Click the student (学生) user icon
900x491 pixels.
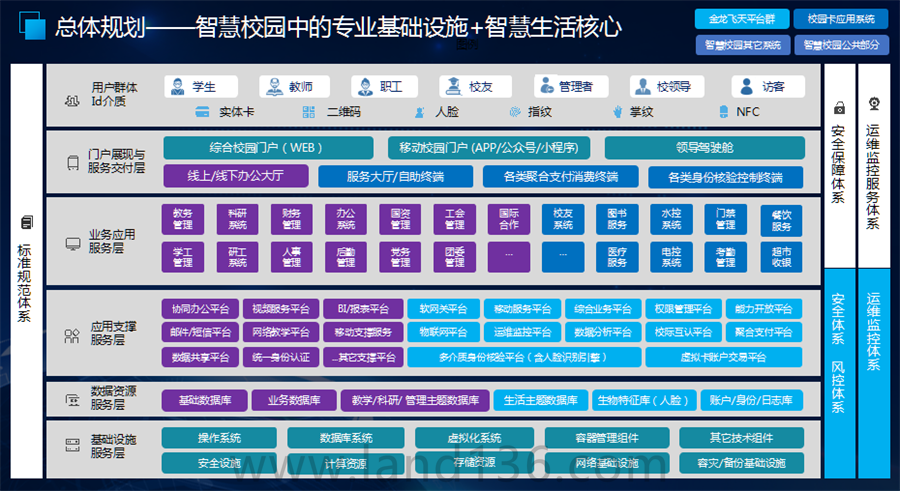(x=177, y=87)
